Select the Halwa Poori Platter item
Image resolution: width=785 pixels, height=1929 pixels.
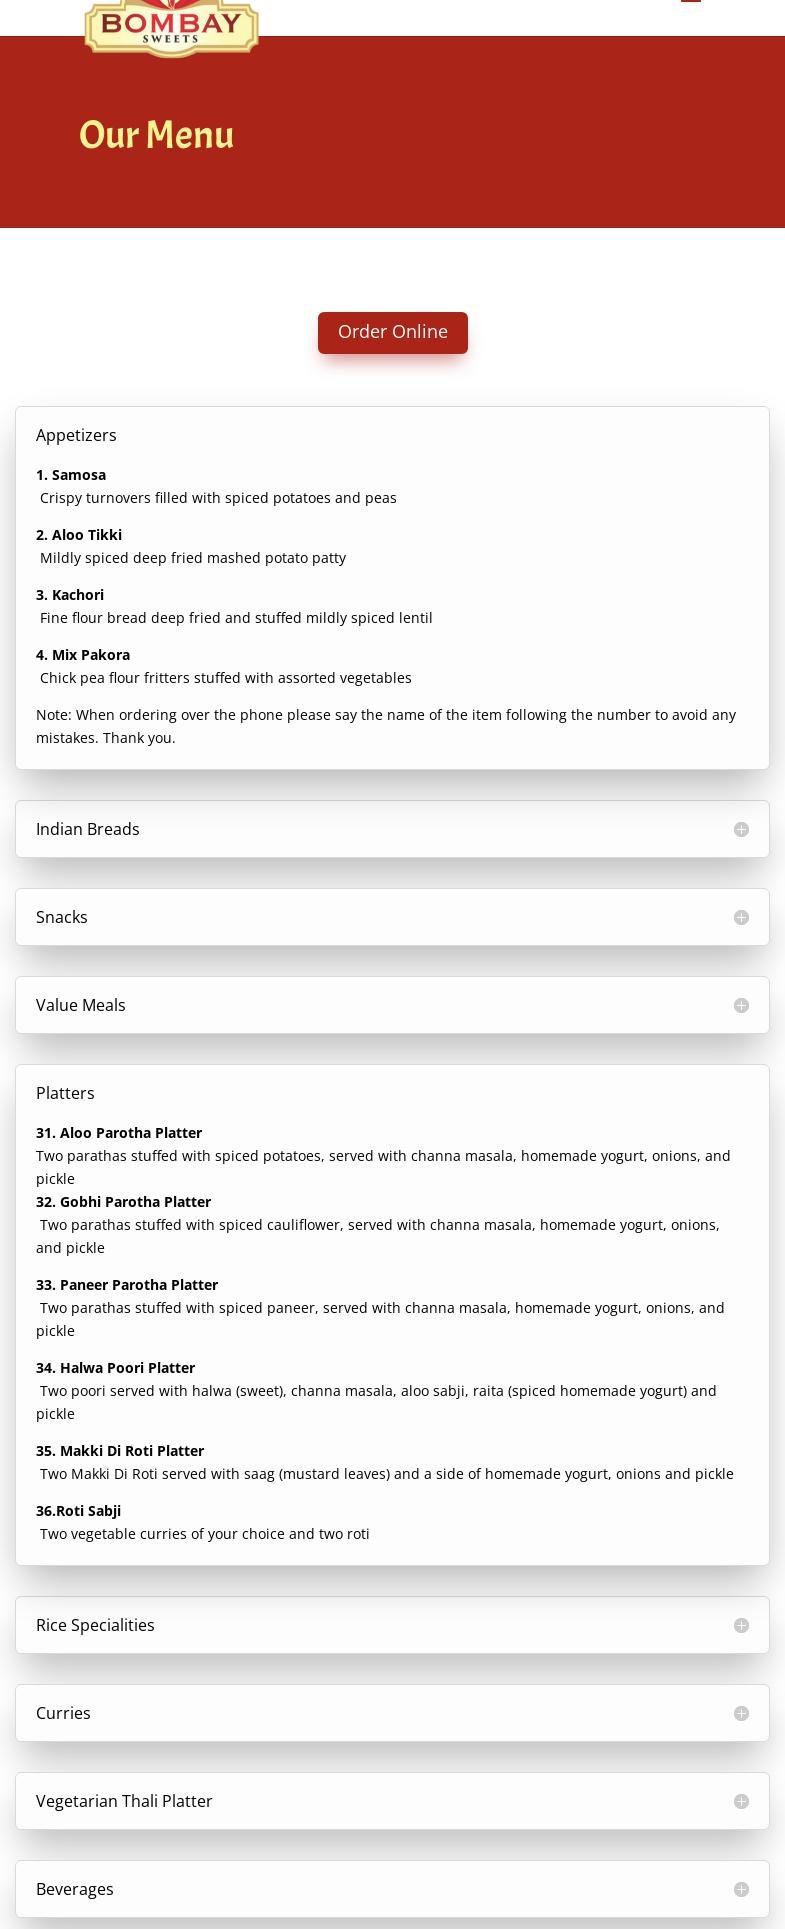tap(116, 1368)
